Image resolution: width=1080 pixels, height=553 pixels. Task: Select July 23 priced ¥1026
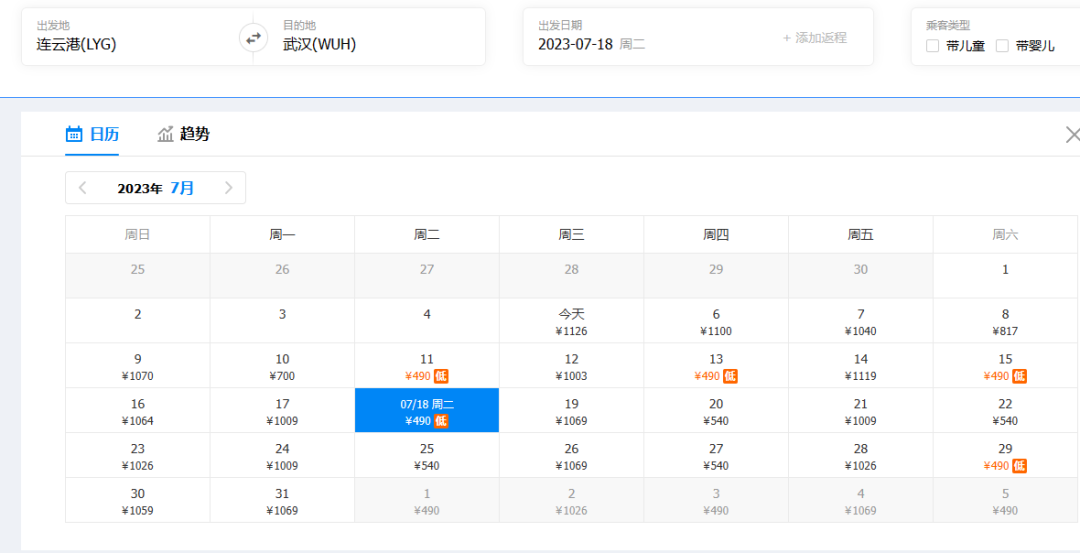coord(138,455)
